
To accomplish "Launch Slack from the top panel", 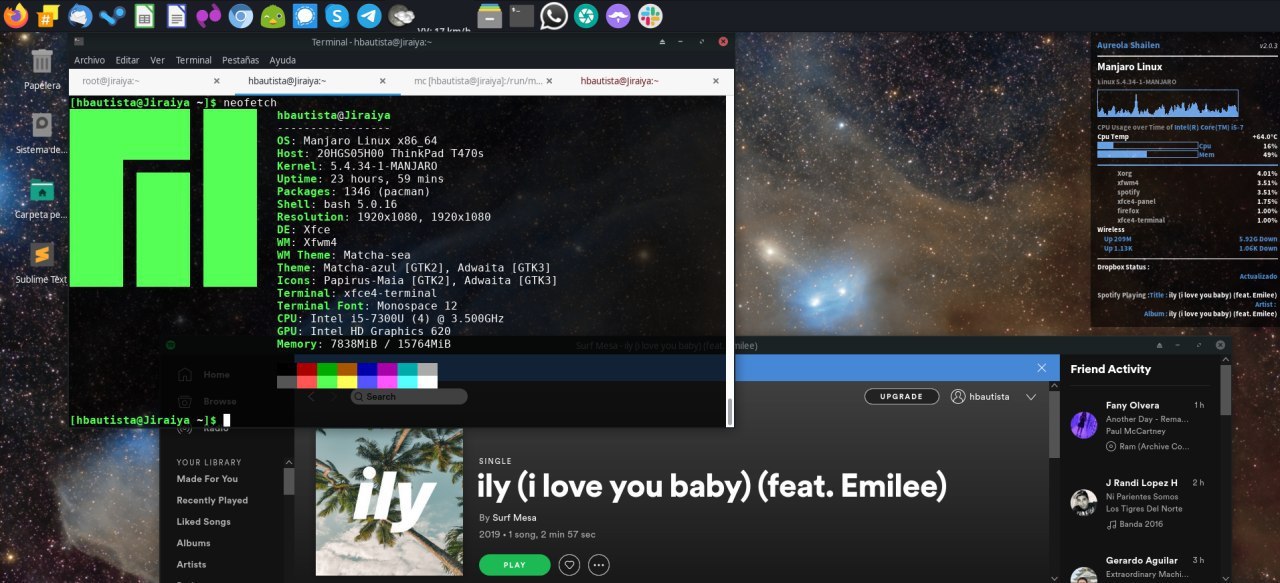I will 650,15.
